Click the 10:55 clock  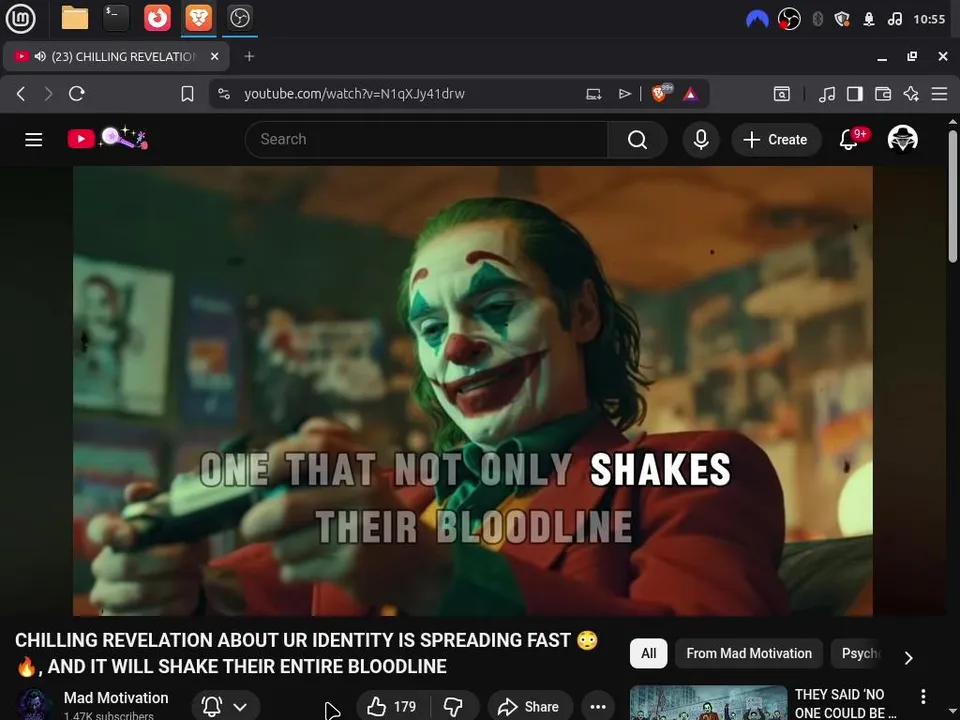pyautogui.click(x=929, y=19)
